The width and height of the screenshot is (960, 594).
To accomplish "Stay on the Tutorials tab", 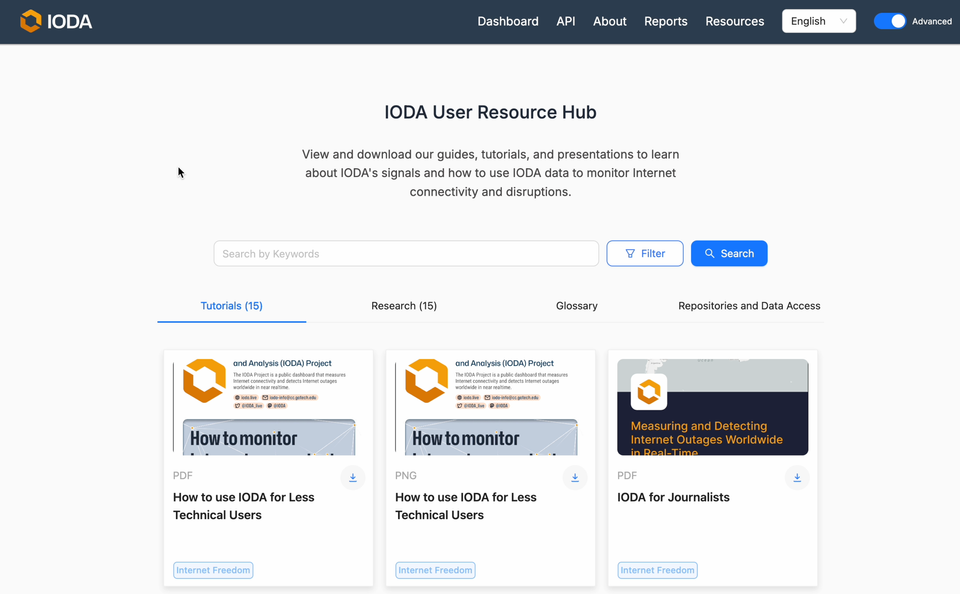I will tap(231, 306).
